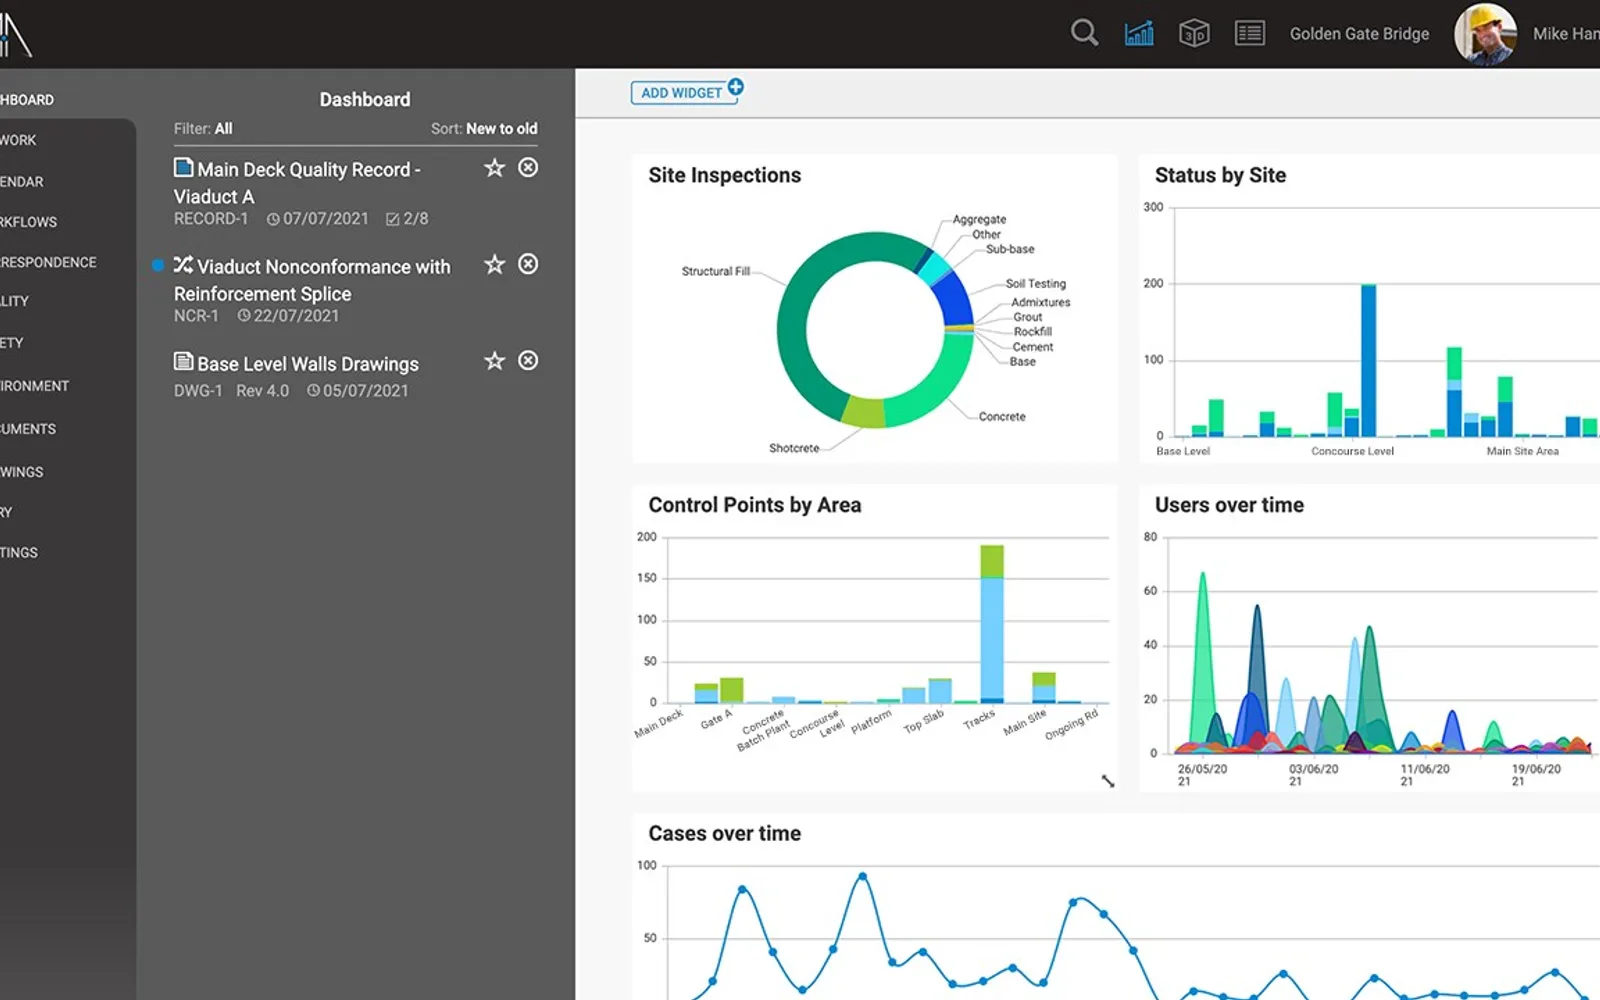Open the search magnifier icon
This screenshot has height=1000, width=1600.
click(1084, 33)
